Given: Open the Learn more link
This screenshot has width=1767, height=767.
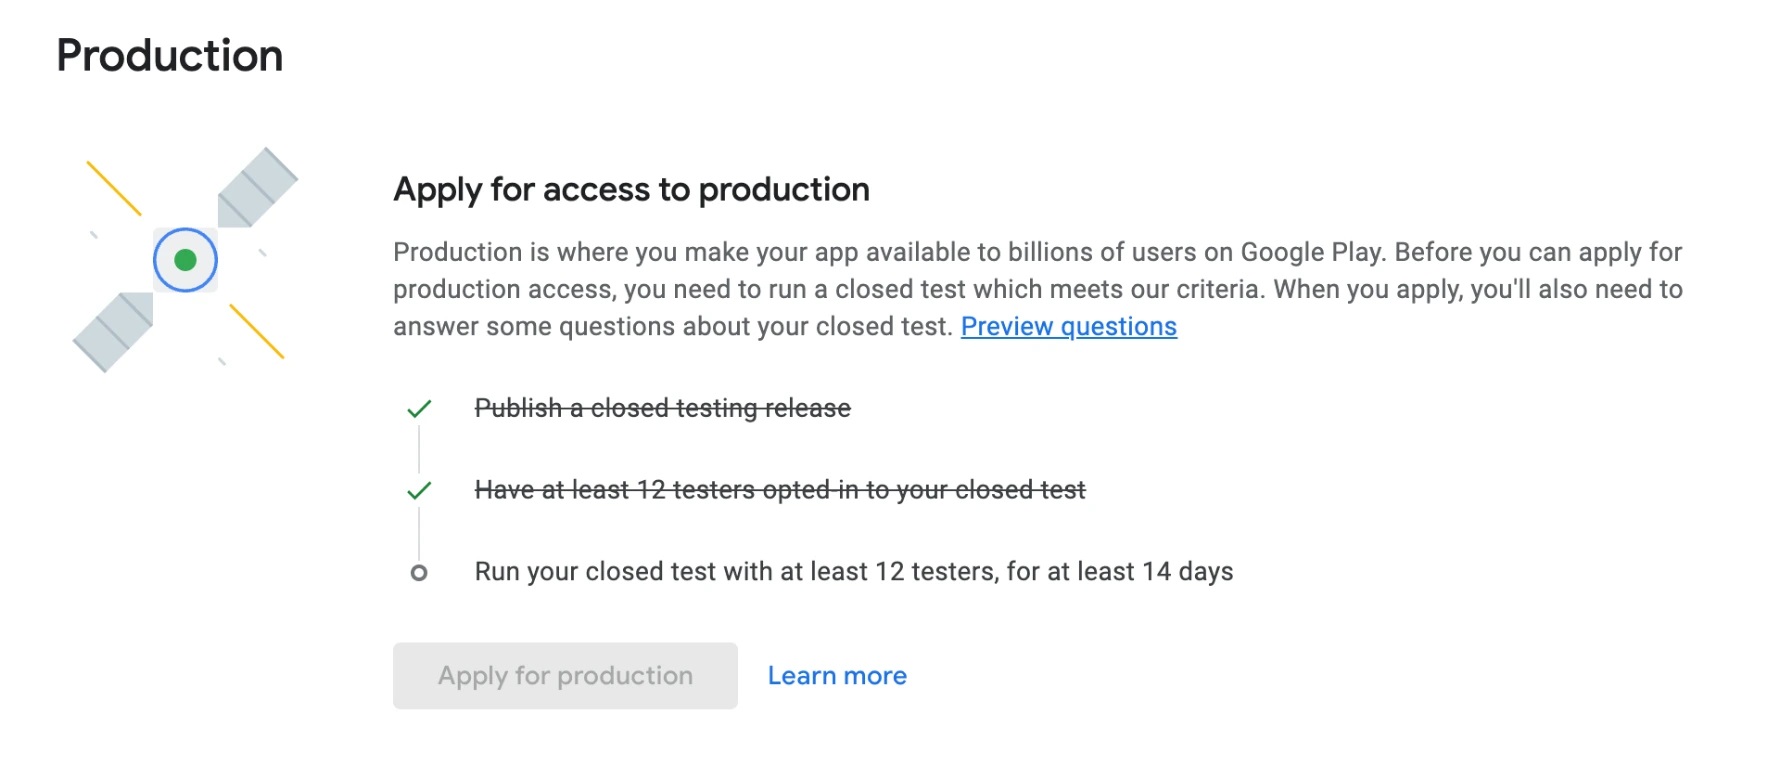Looking at the screenshot, I should pos(837,676).
